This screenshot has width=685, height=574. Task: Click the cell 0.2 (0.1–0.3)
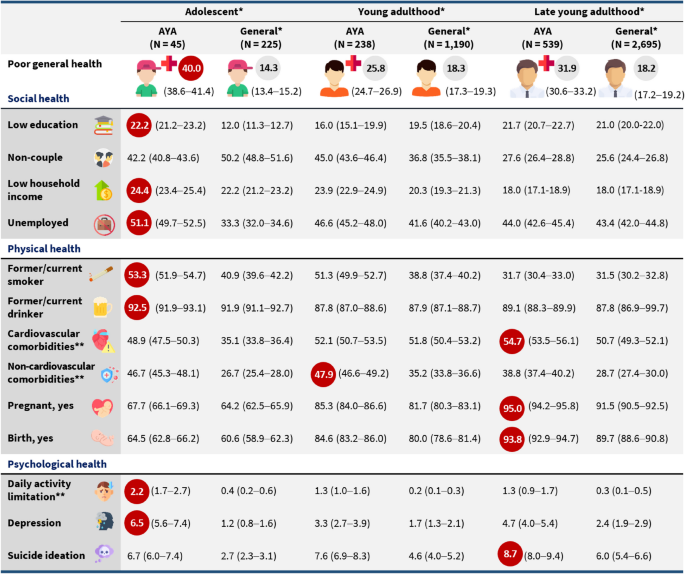[x=436, y=491]
